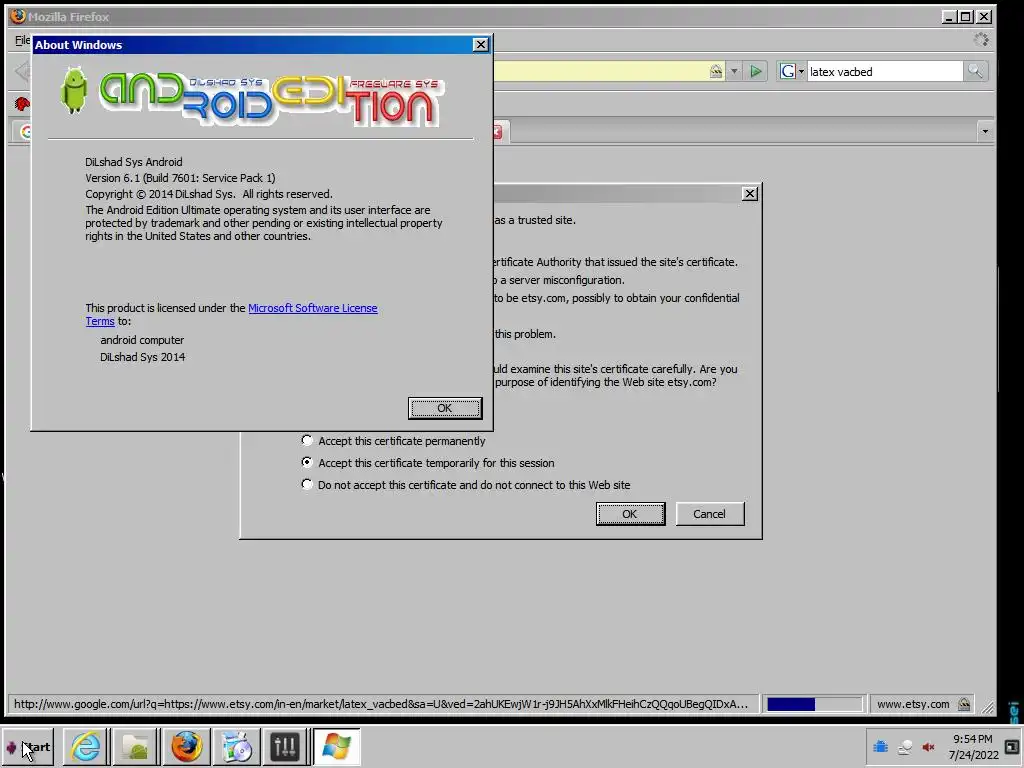Image resolution: width=1024 pixels, height=768 pixels.
Task: Open the Start menu
Action: pyautogui.click(x=29, y=747)
